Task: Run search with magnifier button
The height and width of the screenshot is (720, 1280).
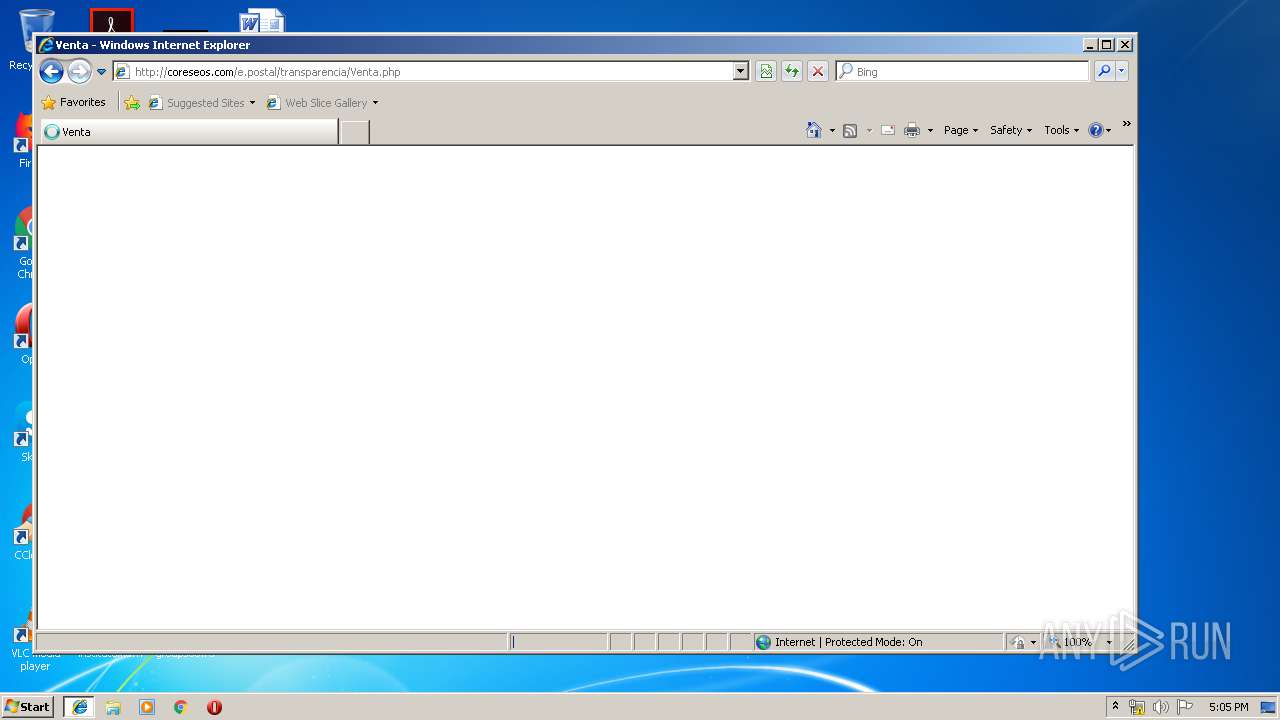Action: 1104,71
